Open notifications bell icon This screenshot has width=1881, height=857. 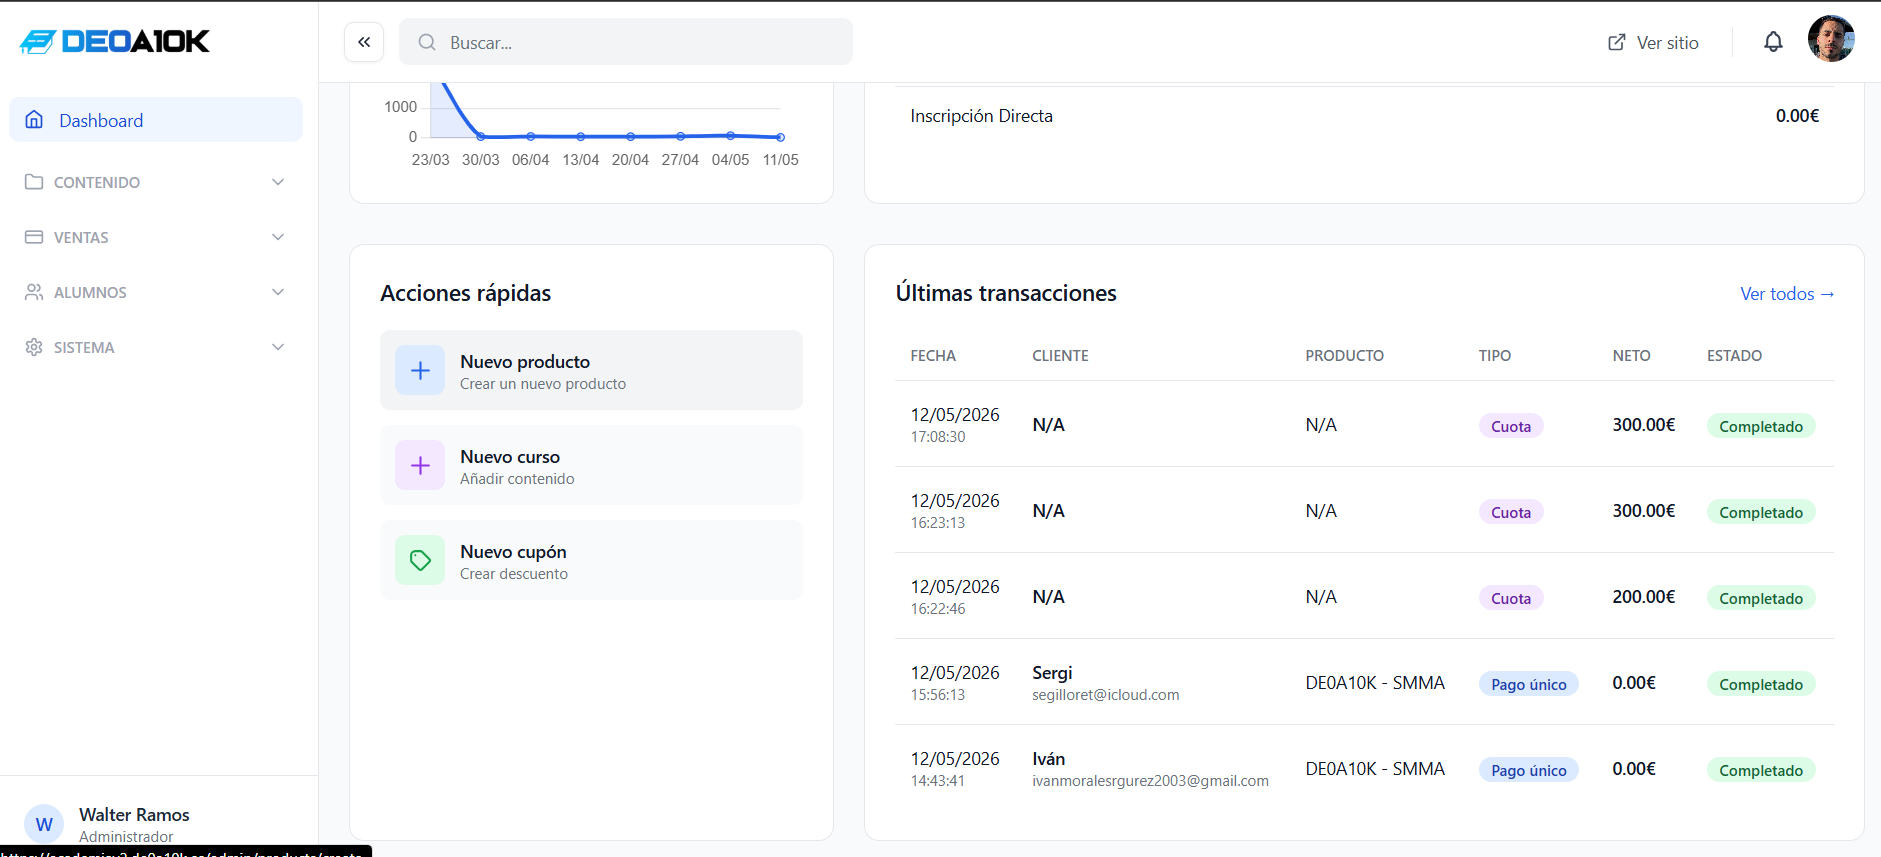point(1773,42)
